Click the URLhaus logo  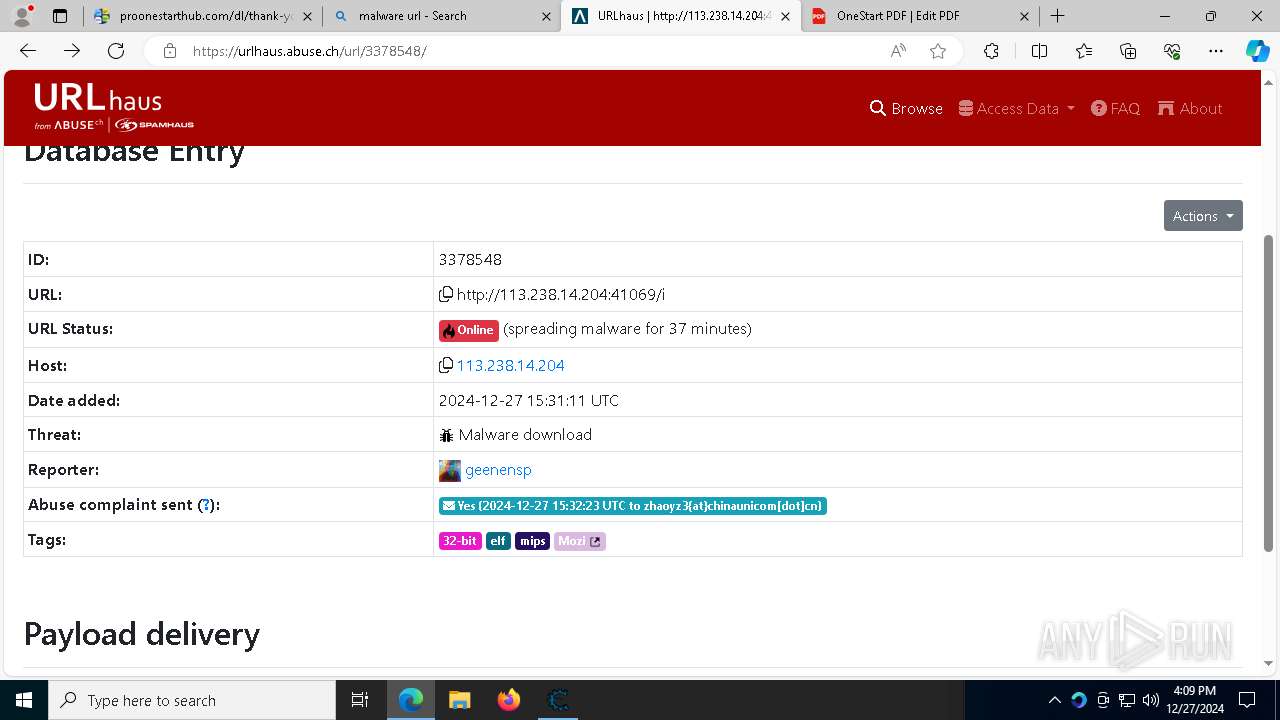113,107
